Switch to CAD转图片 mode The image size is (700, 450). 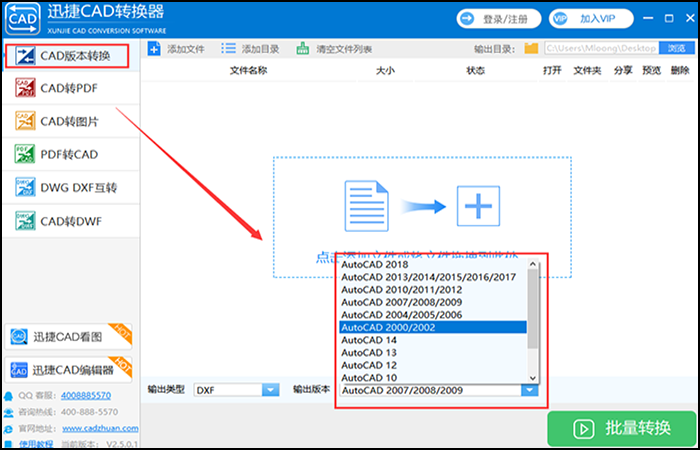coord(71,121)
